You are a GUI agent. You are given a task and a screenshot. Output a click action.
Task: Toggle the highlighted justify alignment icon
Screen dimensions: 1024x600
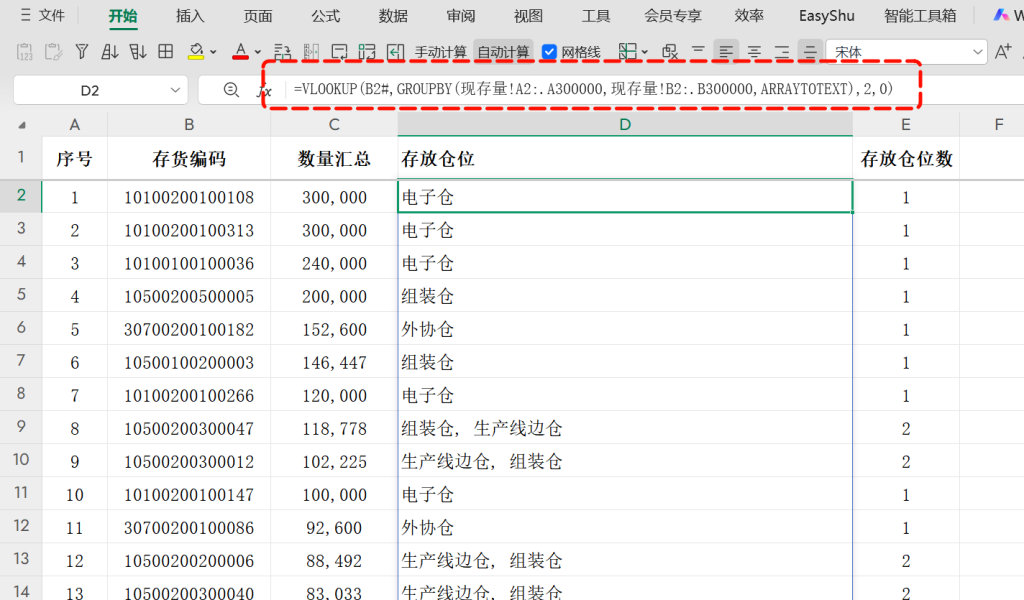pyautogui.click(x=810, y=52)
